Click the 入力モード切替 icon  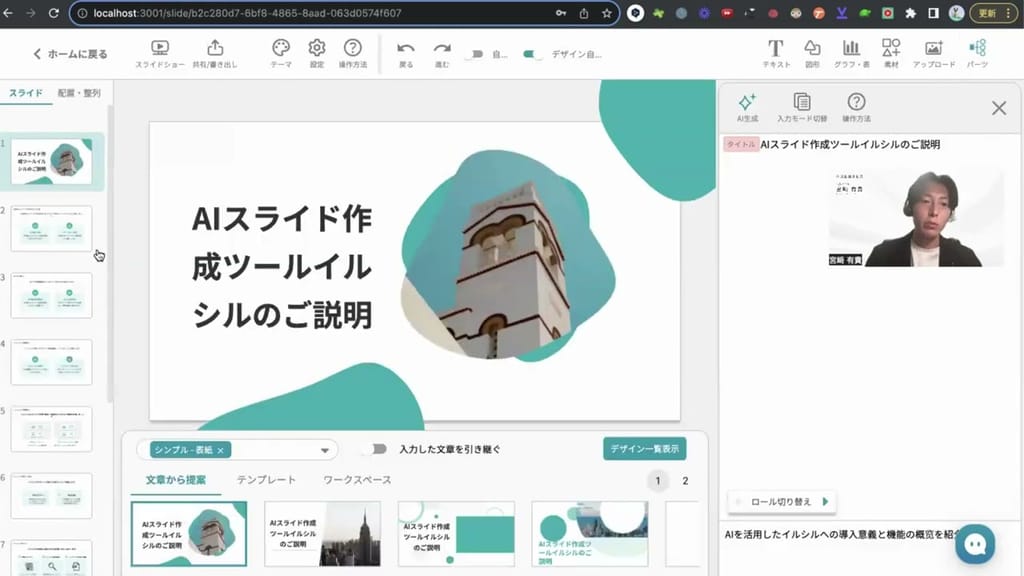[802, 108]
